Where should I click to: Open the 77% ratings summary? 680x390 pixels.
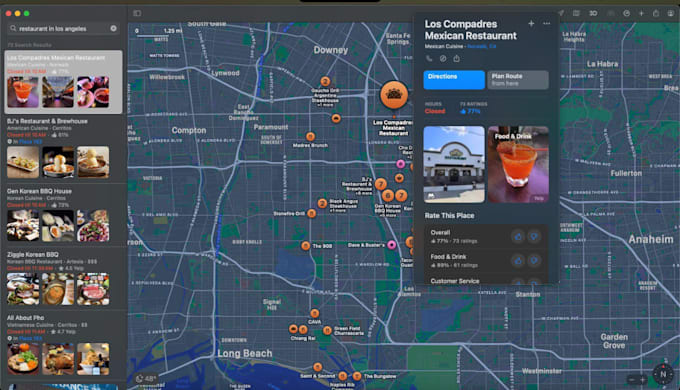coord(470,111)
